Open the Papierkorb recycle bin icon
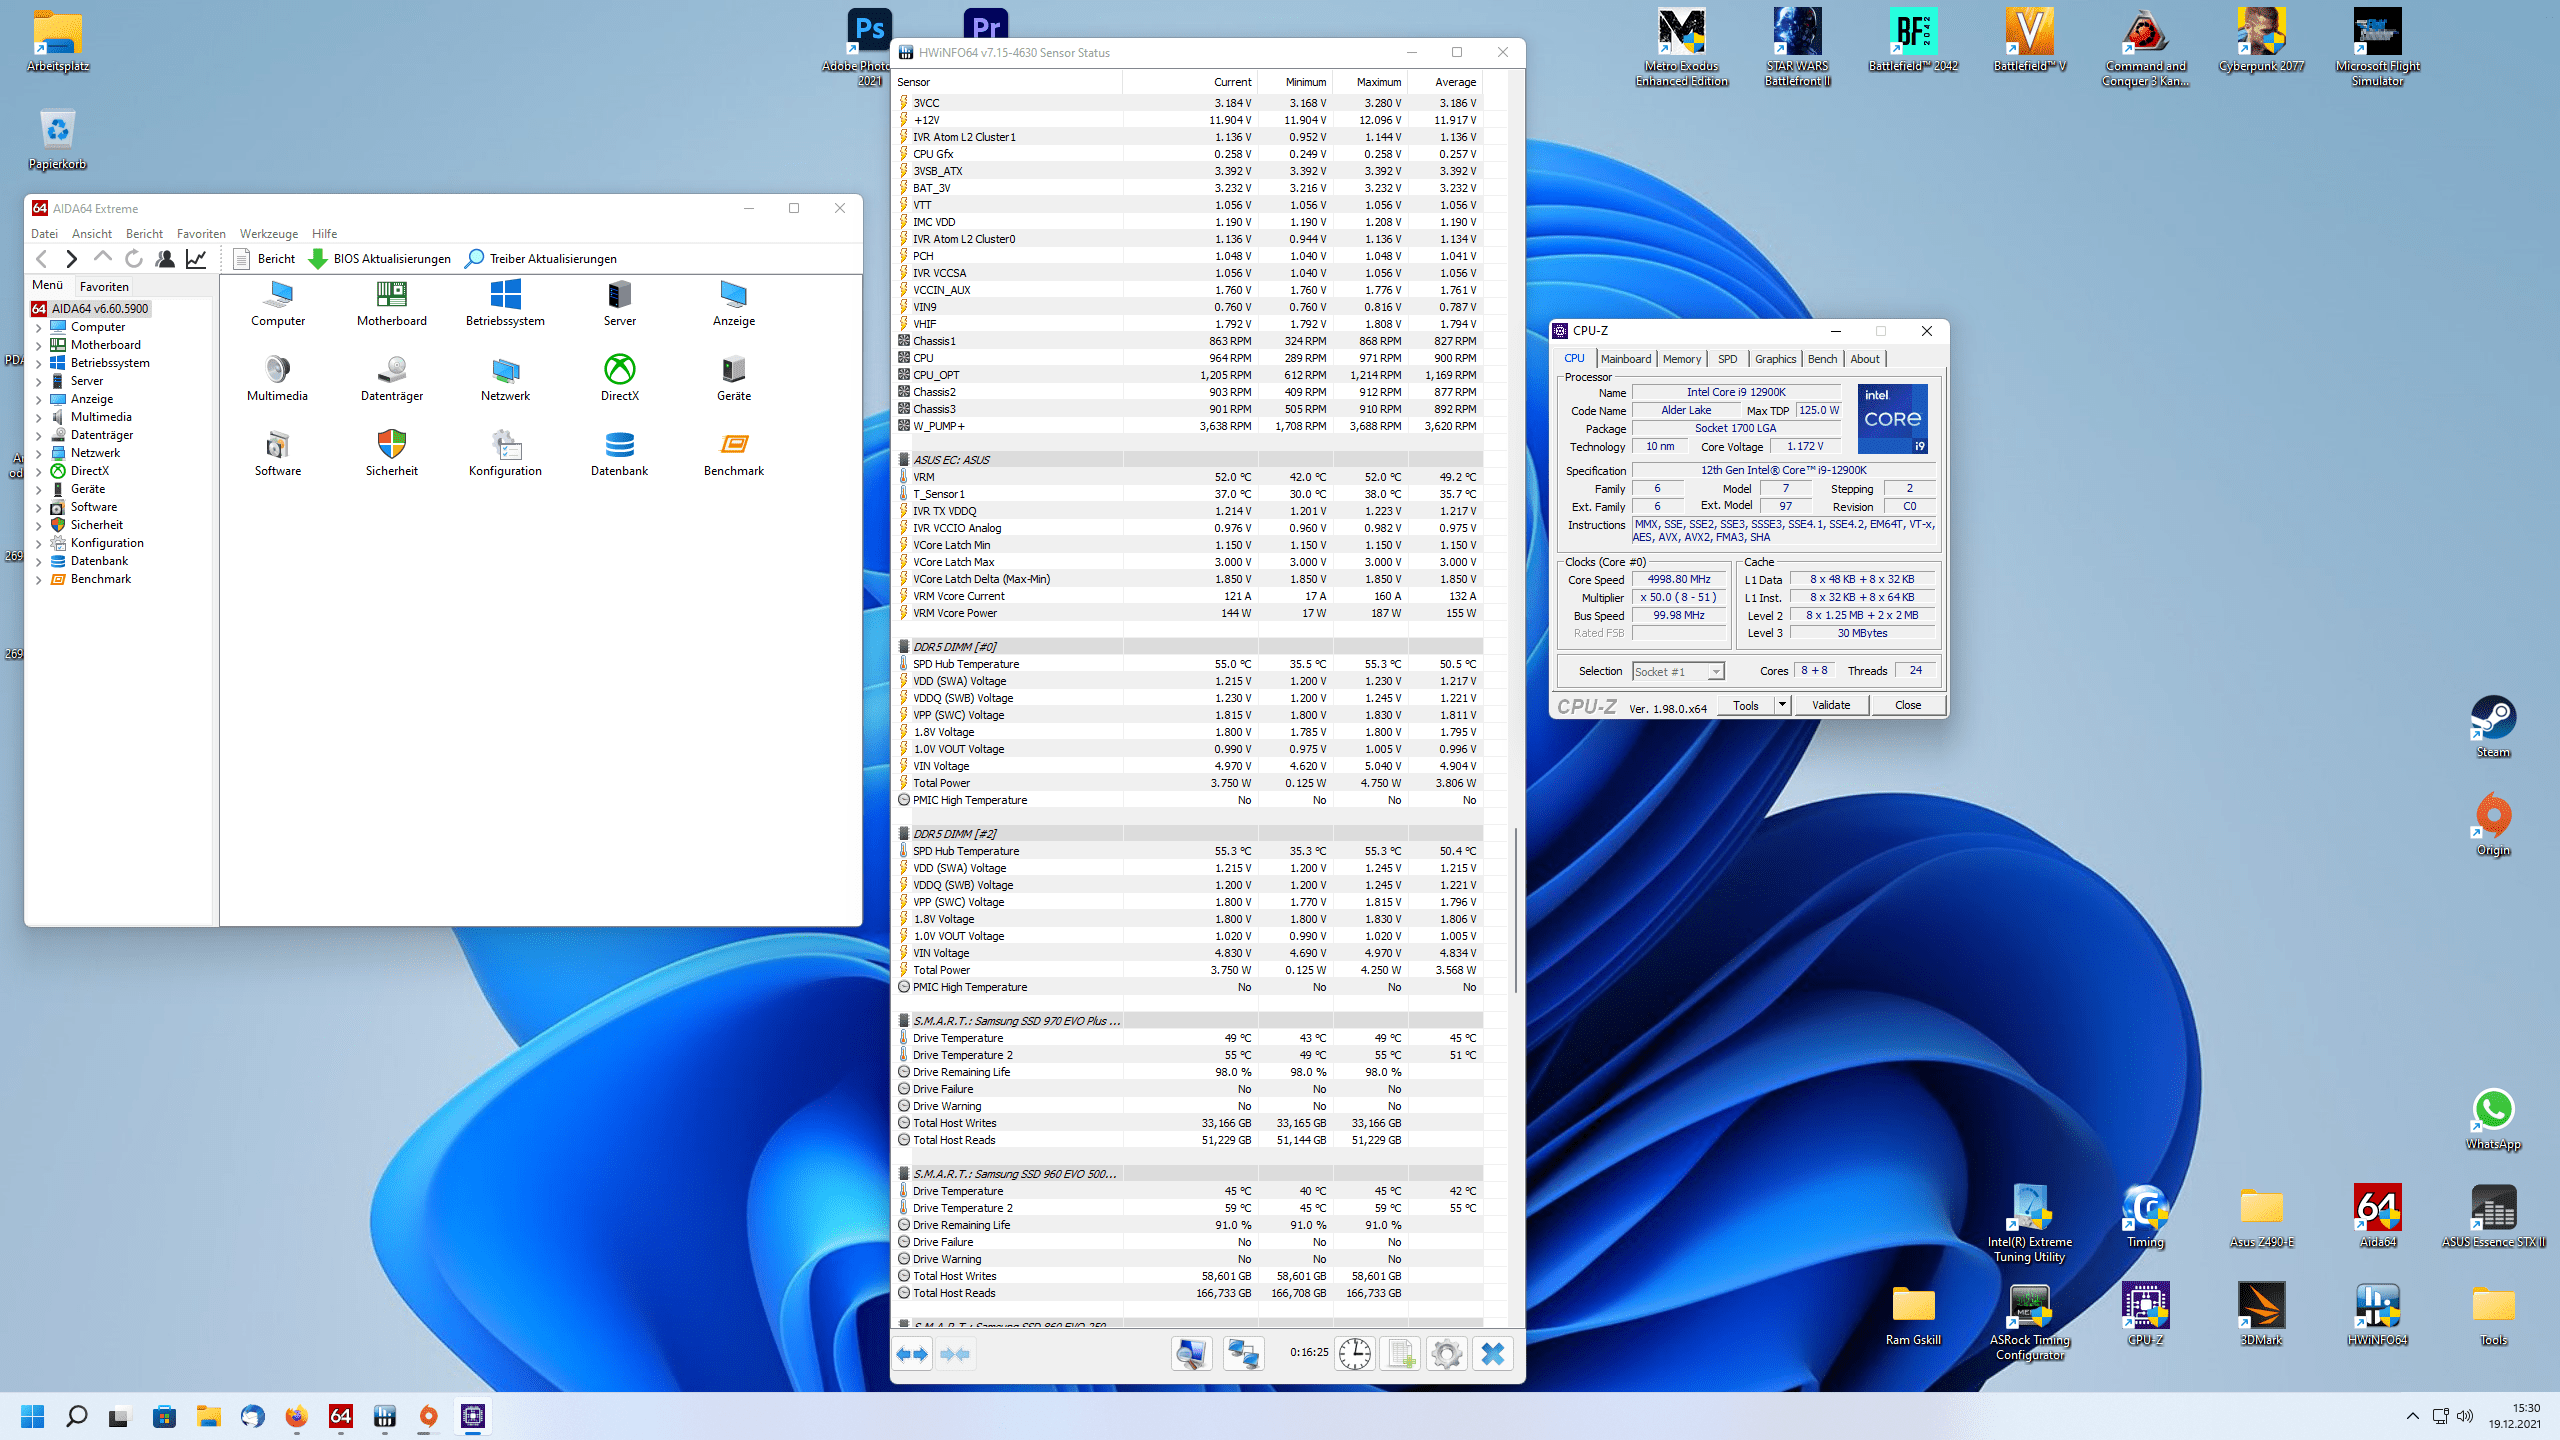Screen dimensions: 2560x1440 coord(57,140)
